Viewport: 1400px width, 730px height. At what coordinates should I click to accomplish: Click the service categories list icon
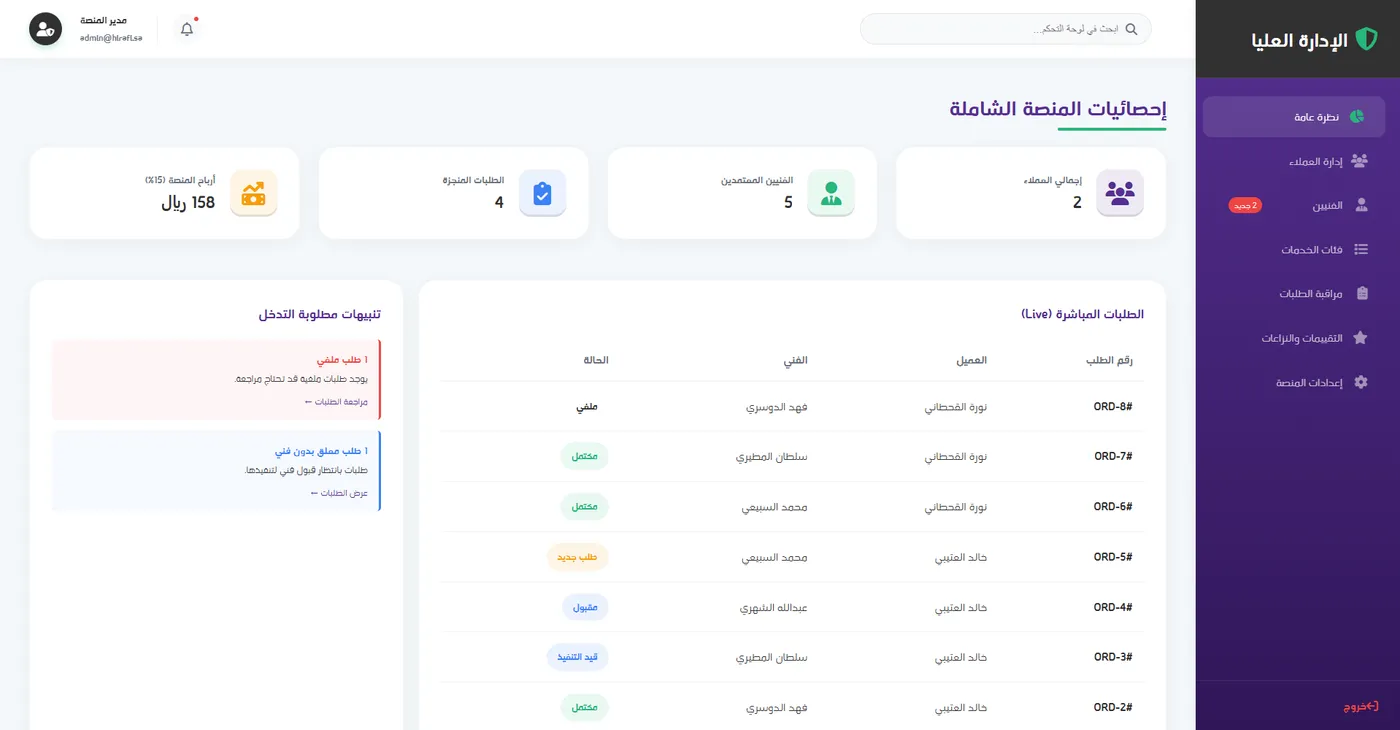[x=1360, y=249]
